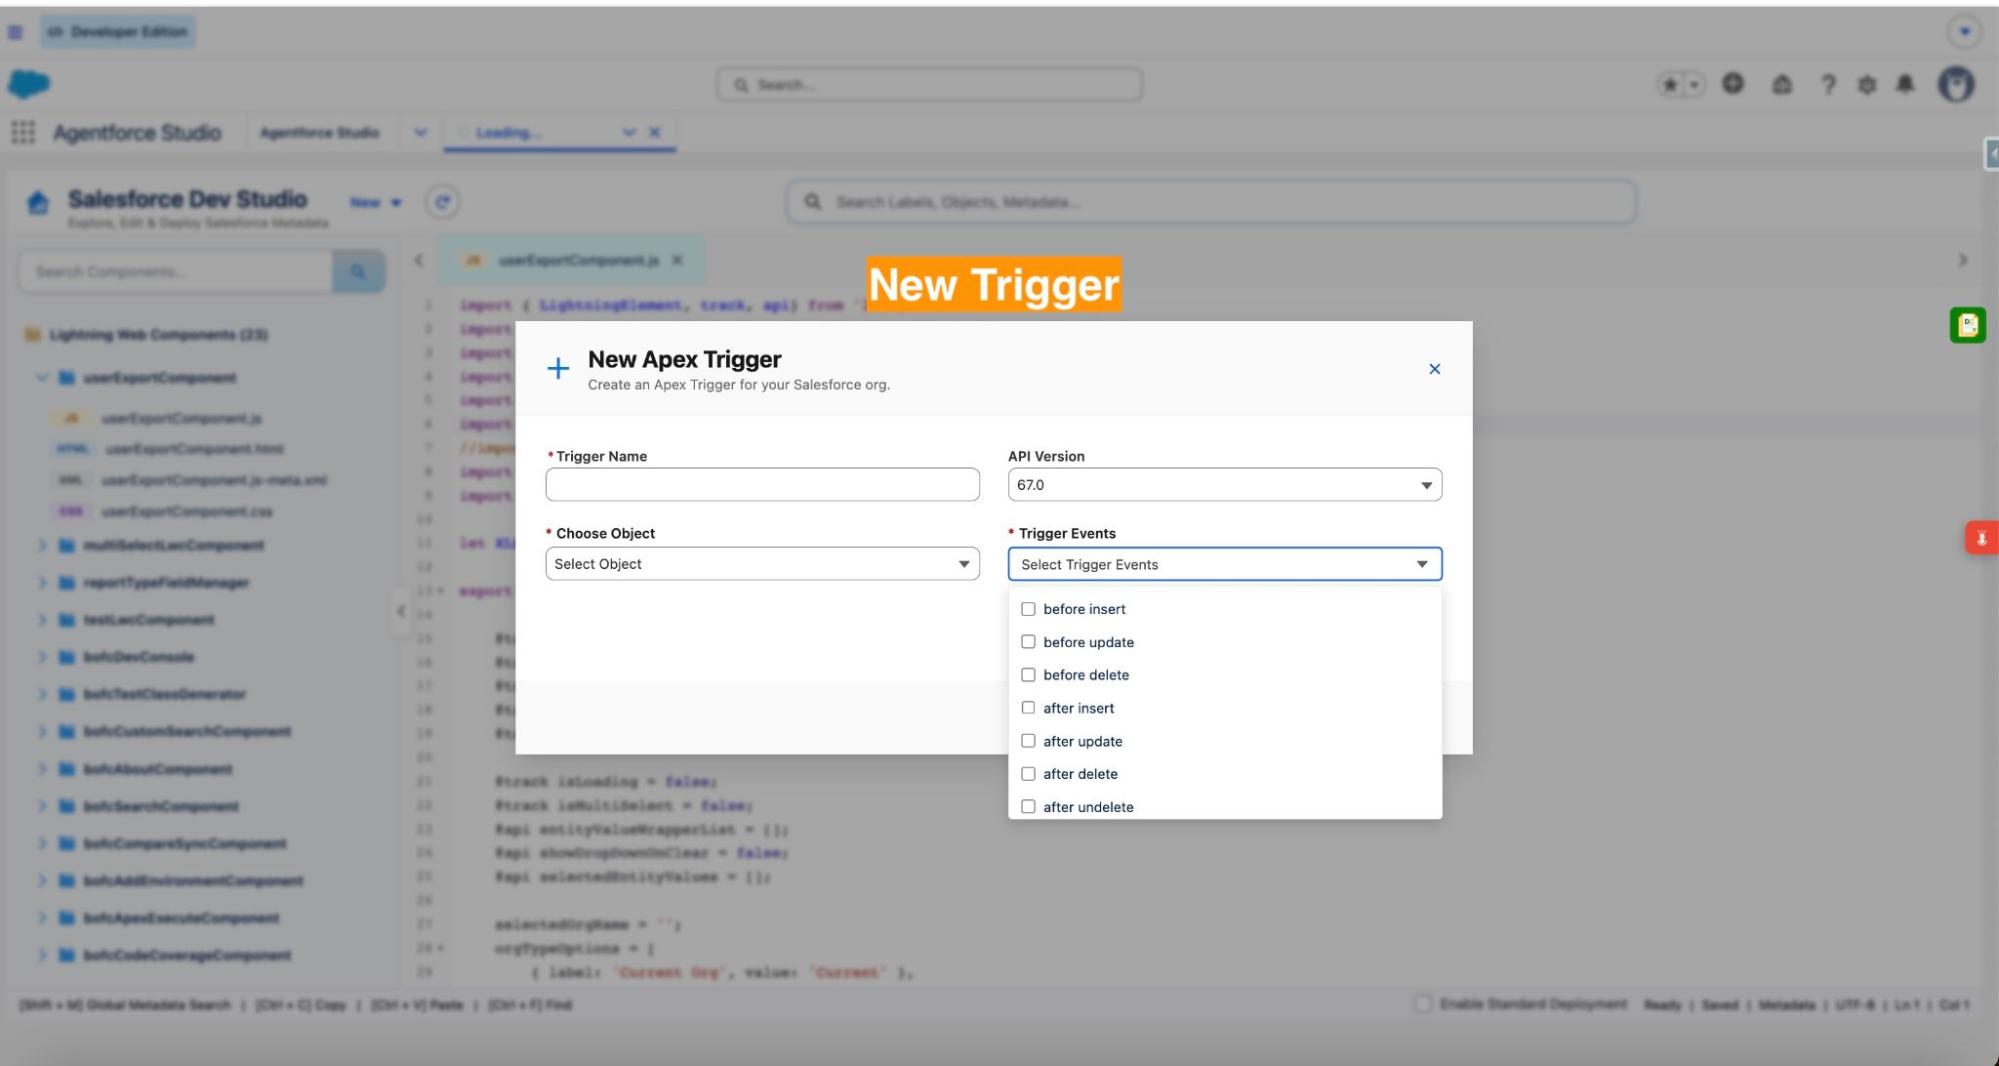
Task: Close the userExportComponent.js editor tab
Action: (677, 260)
